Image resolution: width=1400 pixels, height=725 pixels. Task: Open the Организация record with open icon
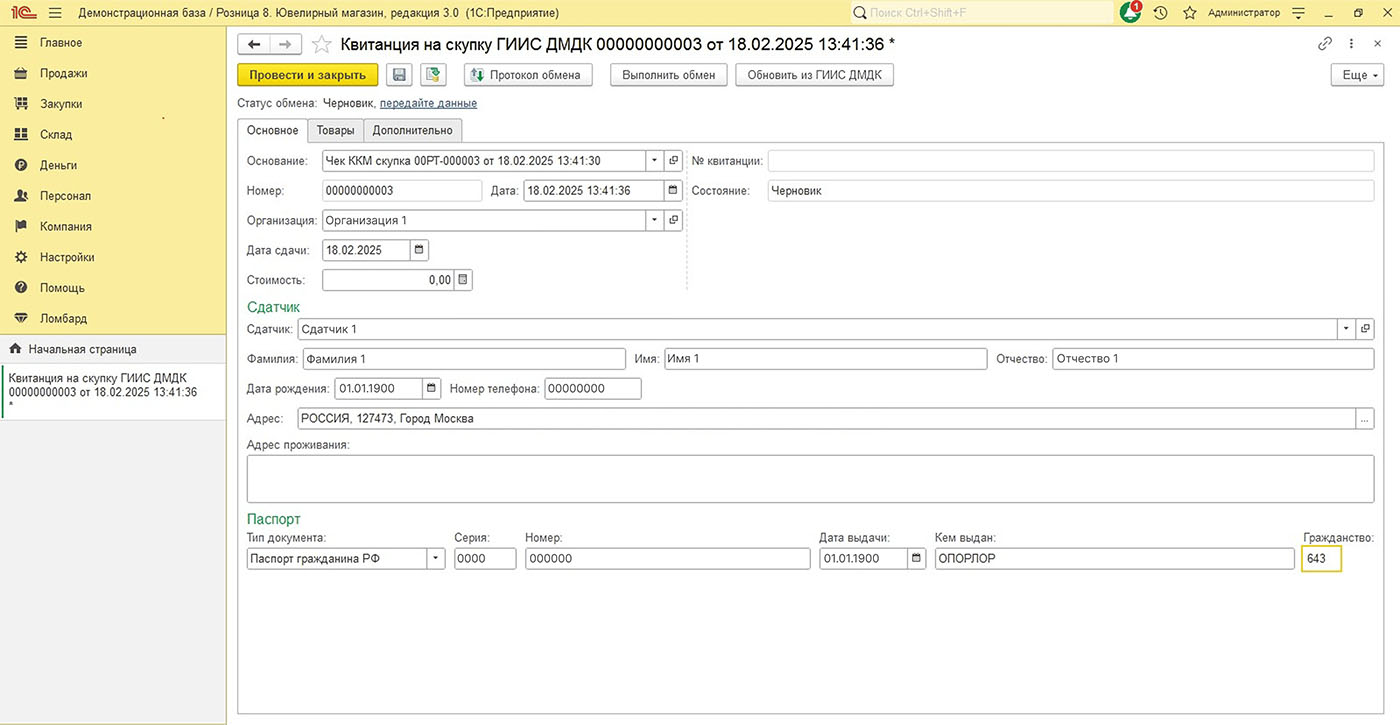click(x=674, y=220)
